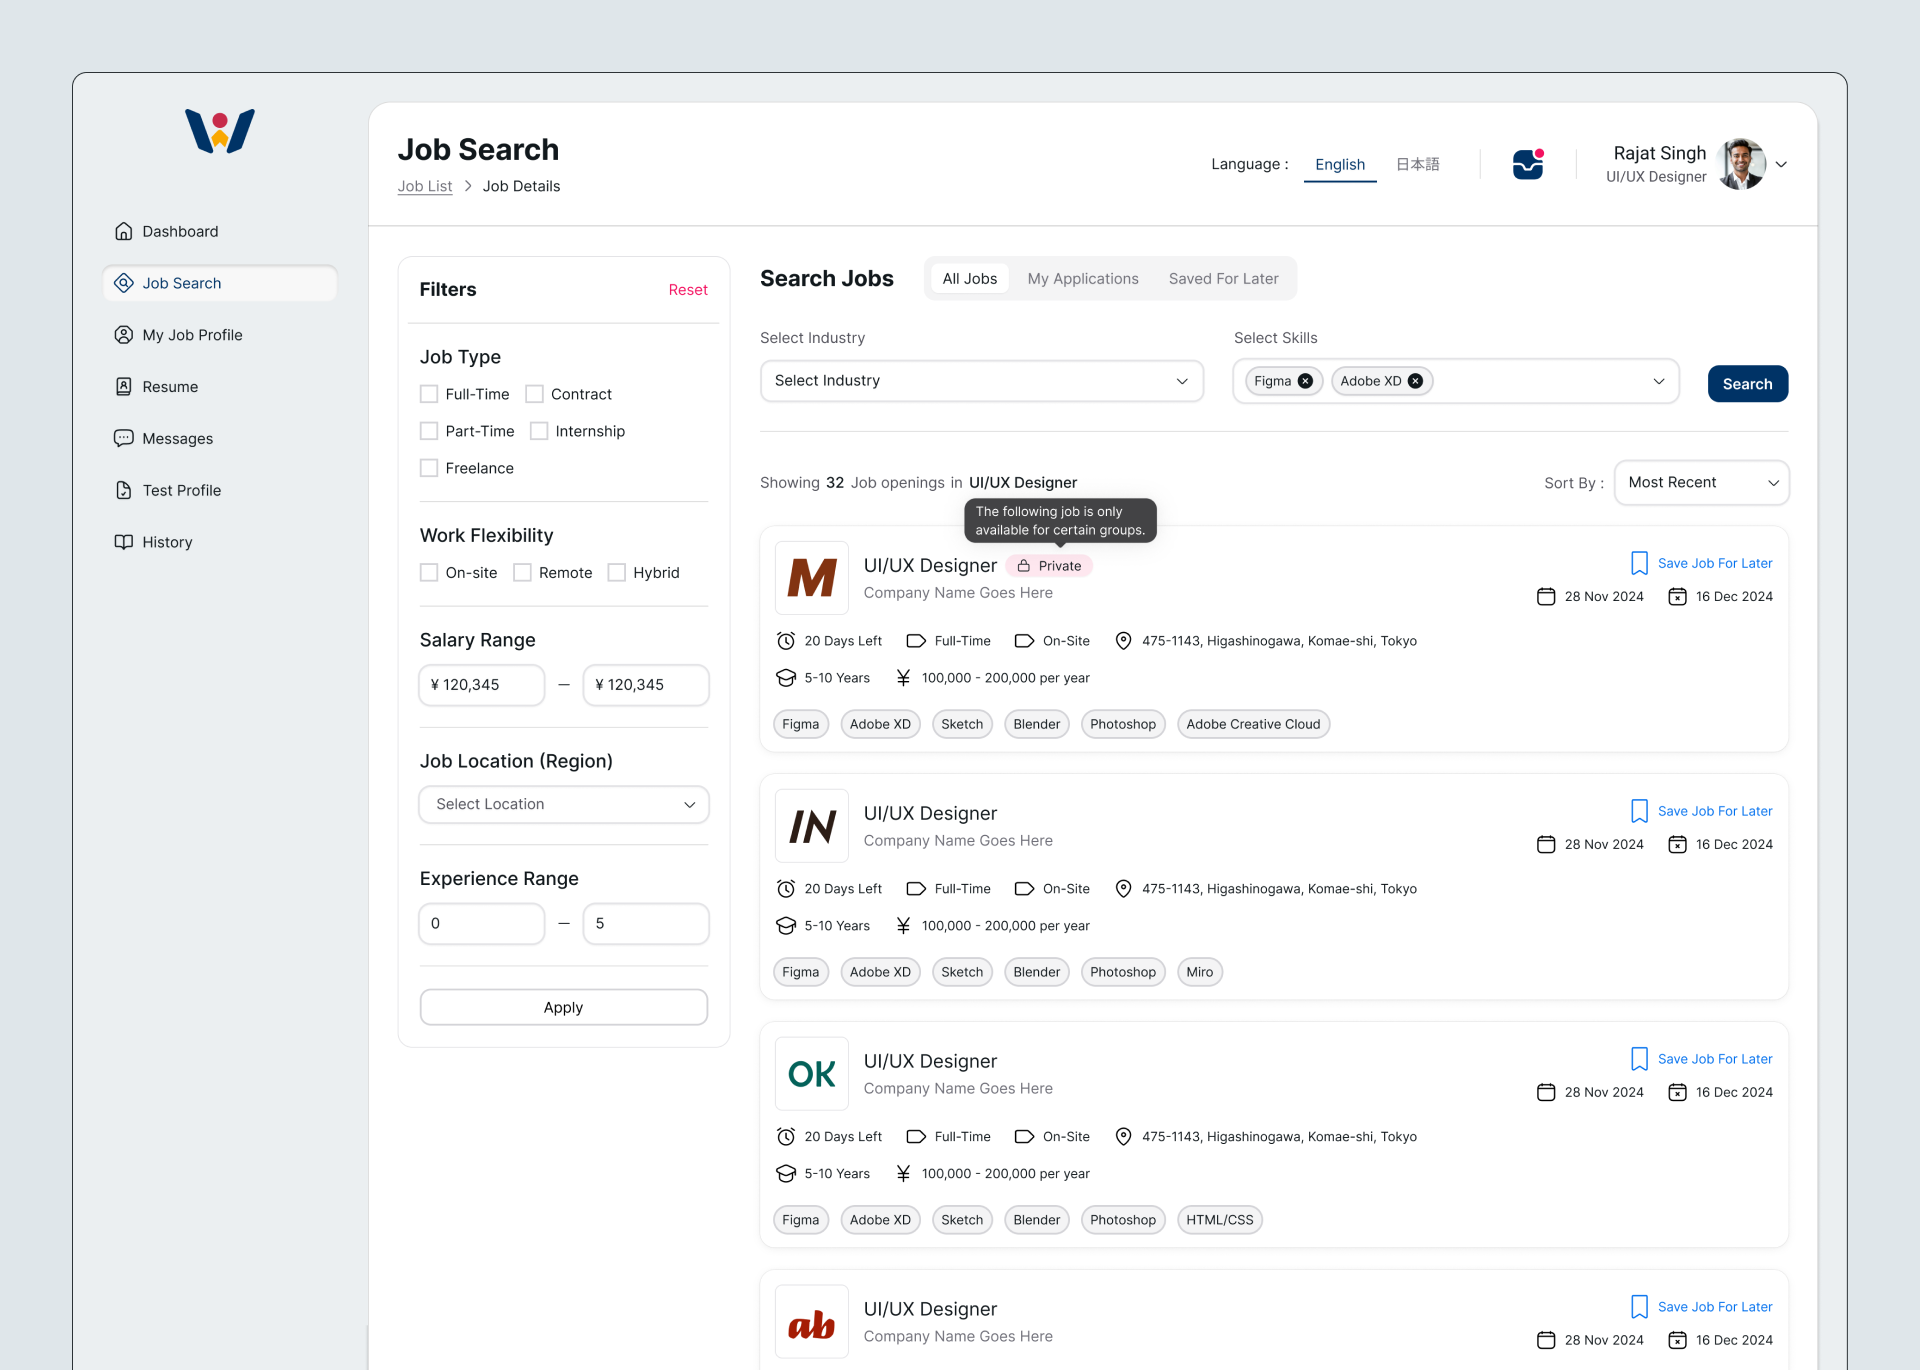Open the Select Industry dropdown
Viewport: 1920px width, 1370px height.
click(981, 381)
